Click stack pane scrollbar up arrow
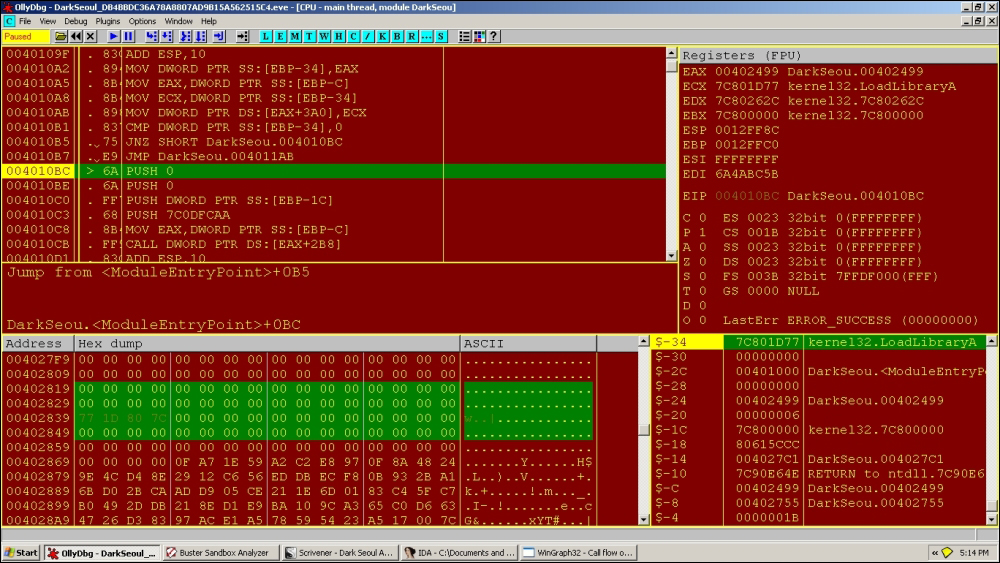 pos(992,342)
